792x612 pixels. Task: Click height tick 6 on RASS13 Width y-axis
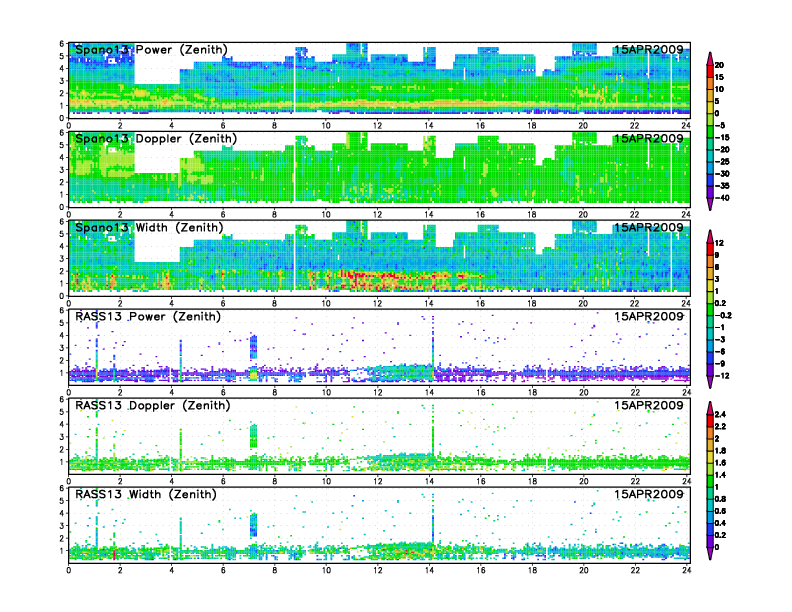tap(62, 488)
